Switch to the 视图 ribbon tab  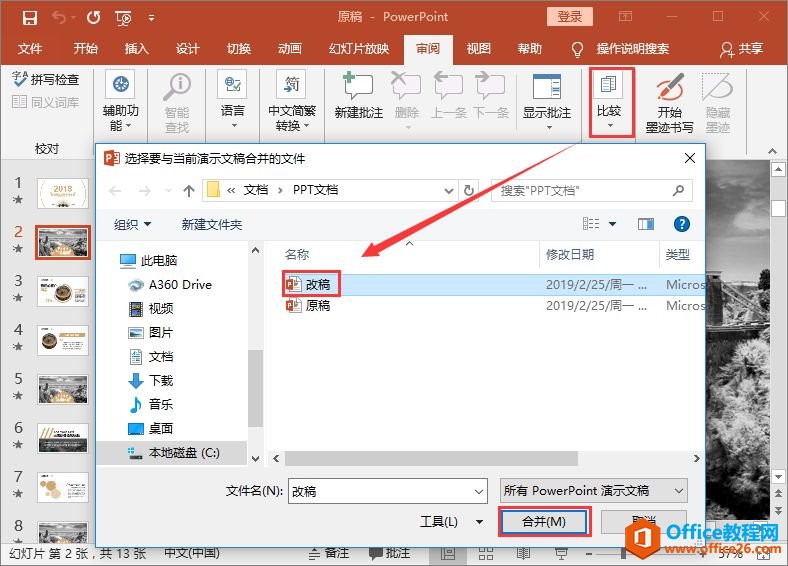(x=478, y=49)
